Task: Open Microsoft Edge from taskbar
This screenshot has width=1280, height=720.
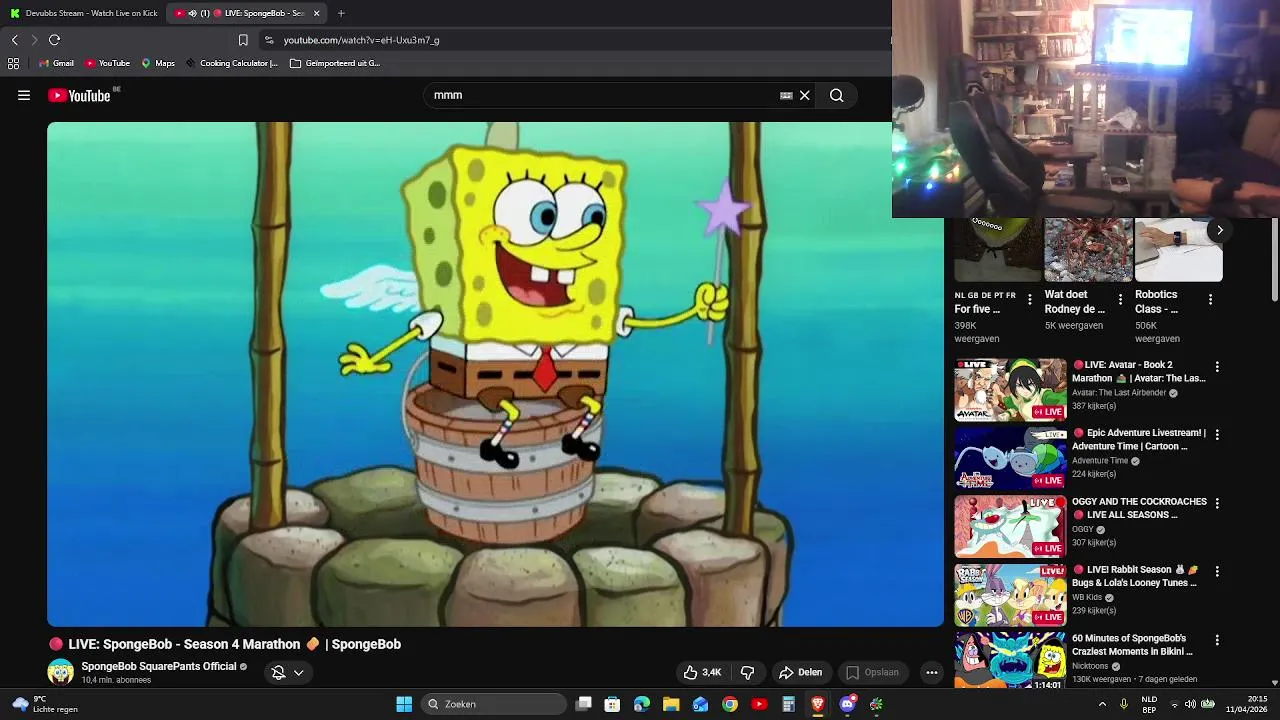Action: coord(642,704)
